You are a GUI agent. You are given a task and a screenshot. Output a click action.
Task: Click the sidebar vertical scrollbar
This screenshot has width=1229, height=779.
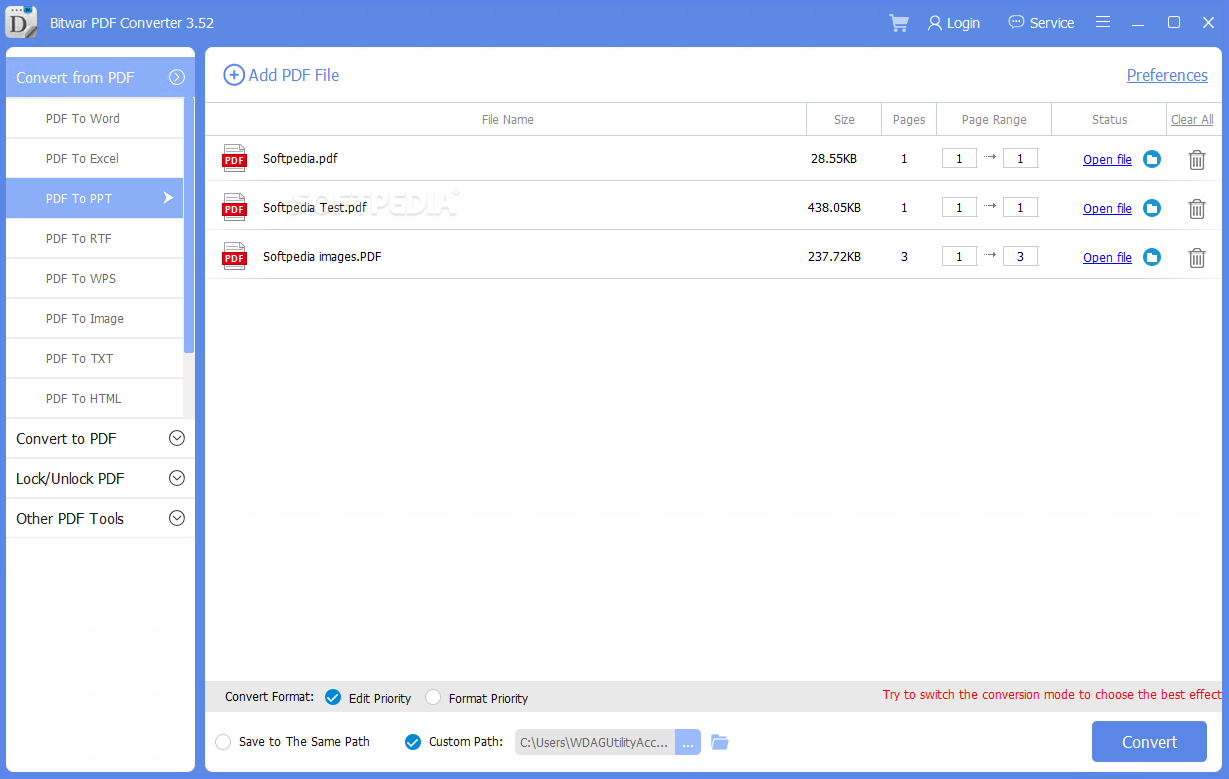(x=189, y=225)
